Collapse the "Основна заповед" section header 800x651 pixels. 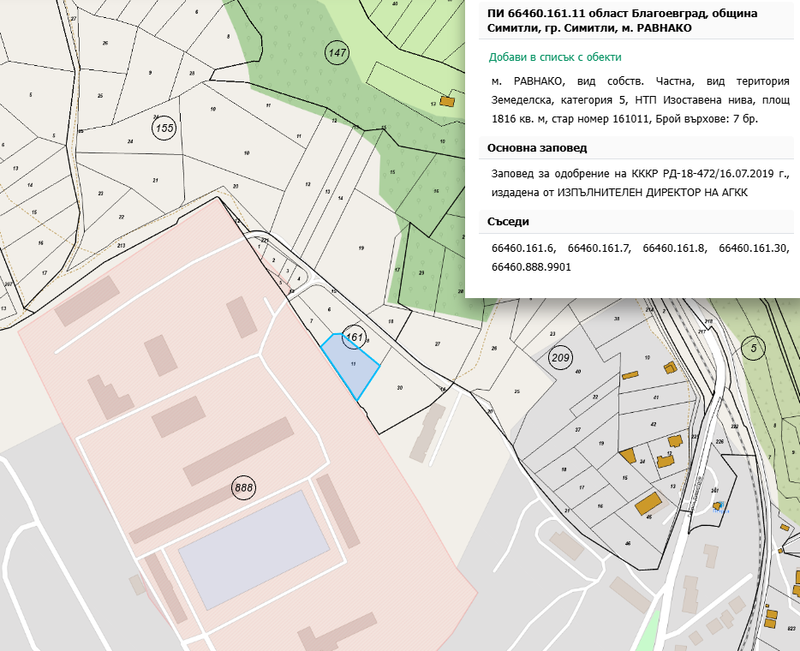(526, 148)
